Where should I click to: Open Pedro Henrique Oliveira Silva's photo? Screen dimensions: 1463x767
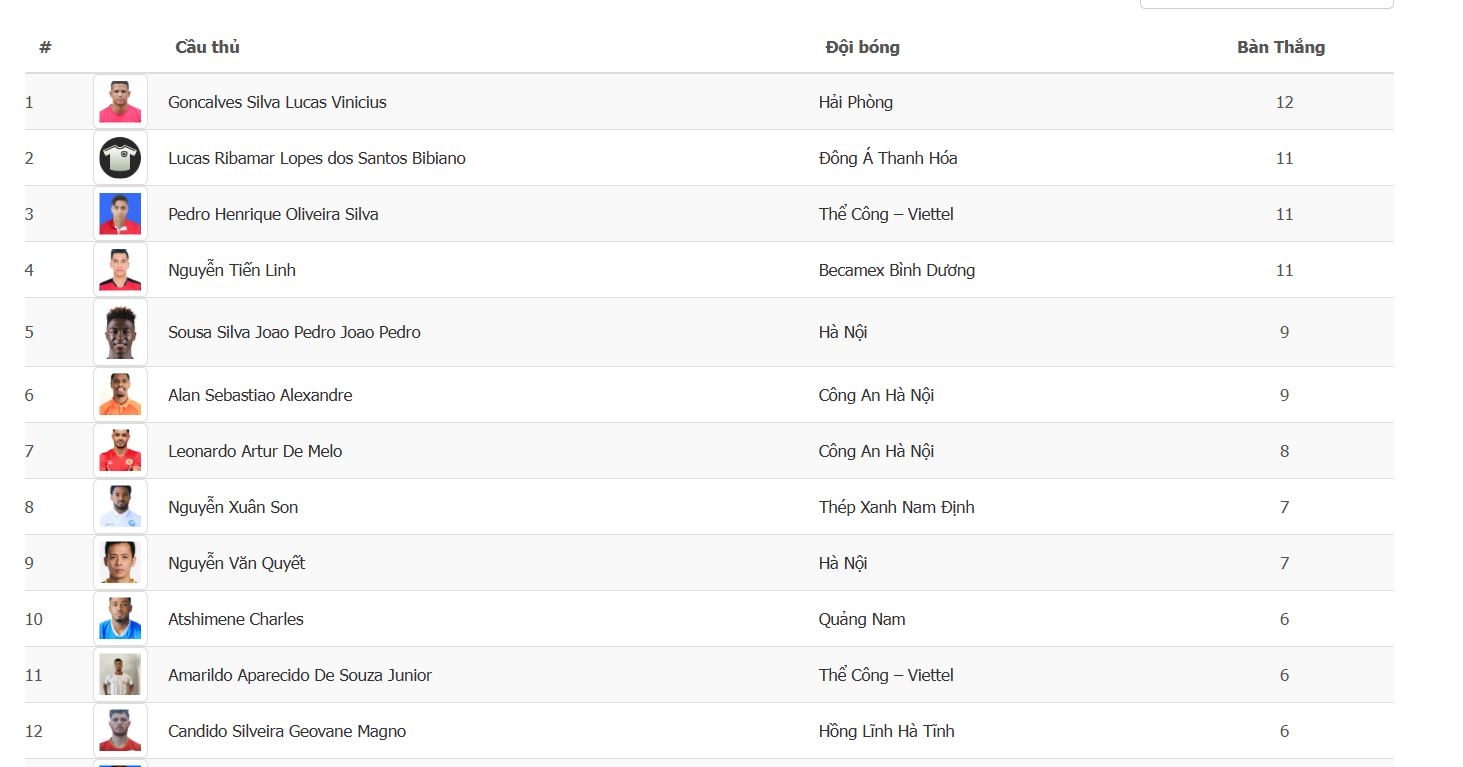(120, 214)
